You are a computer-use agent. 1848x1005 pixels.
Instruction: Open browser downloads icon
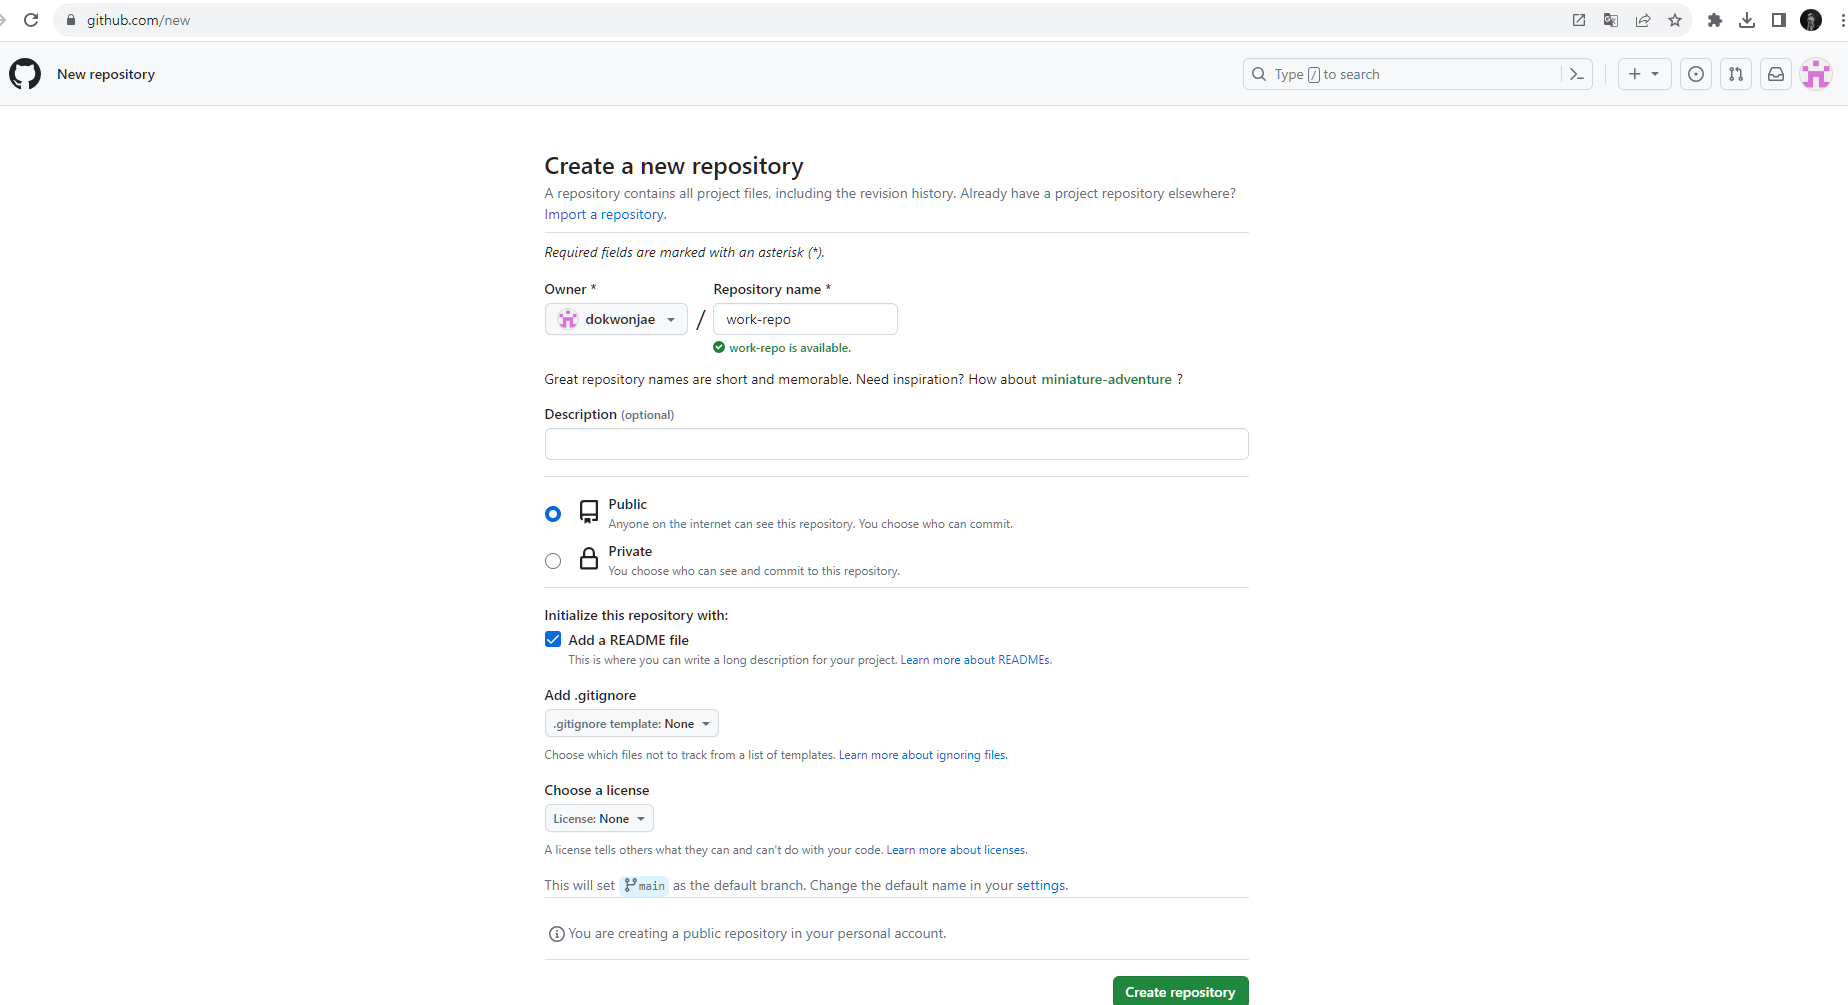[x=1747, y=20]
